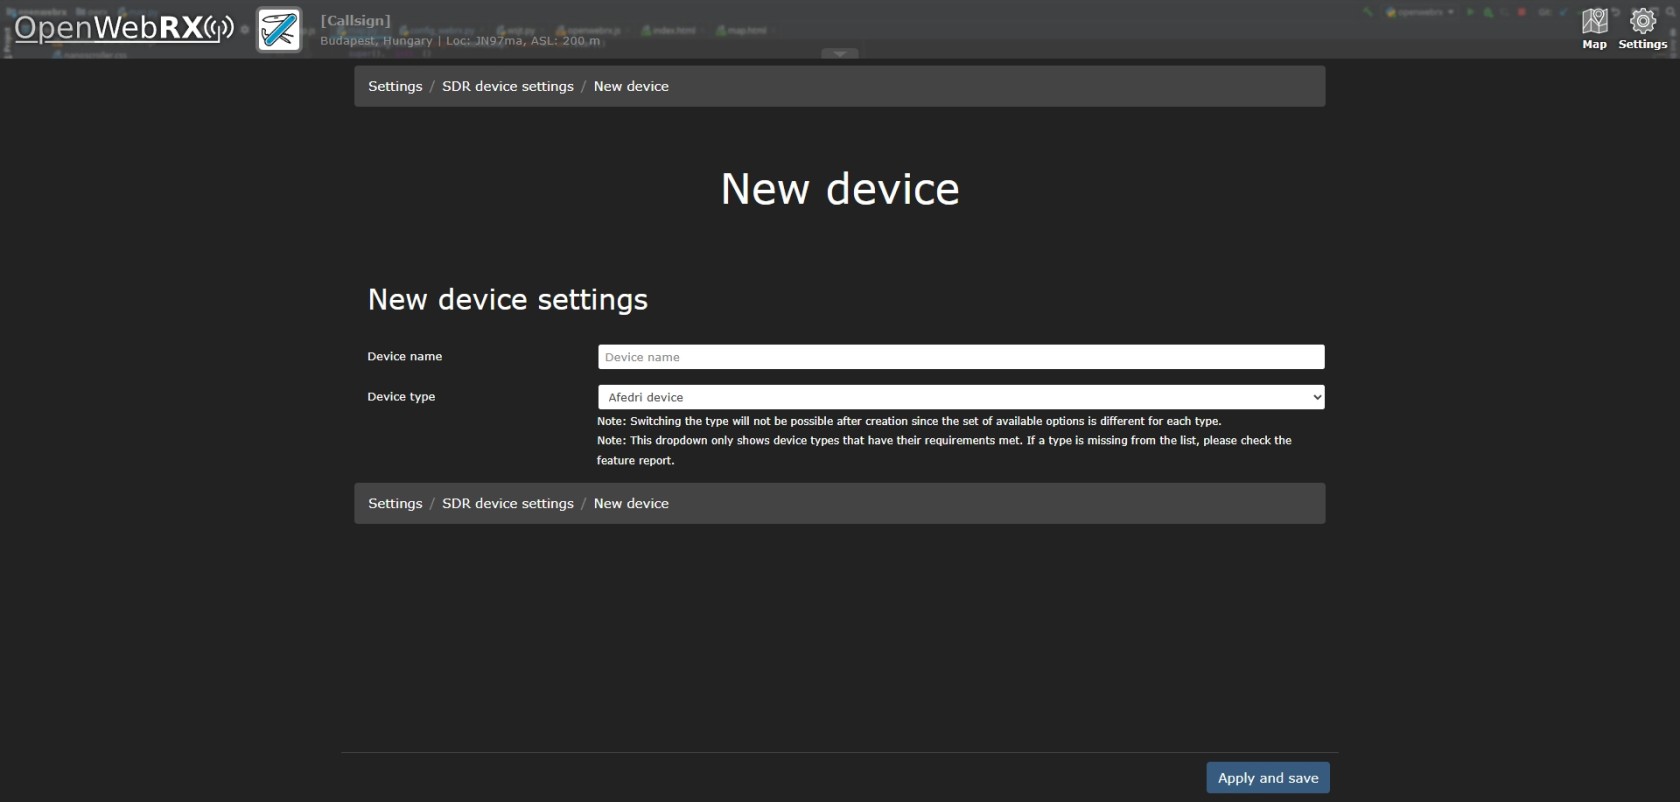This screenshot has height=802, width=1680.
Task: Open the Settings gear icon
Action: (1643, 28)
